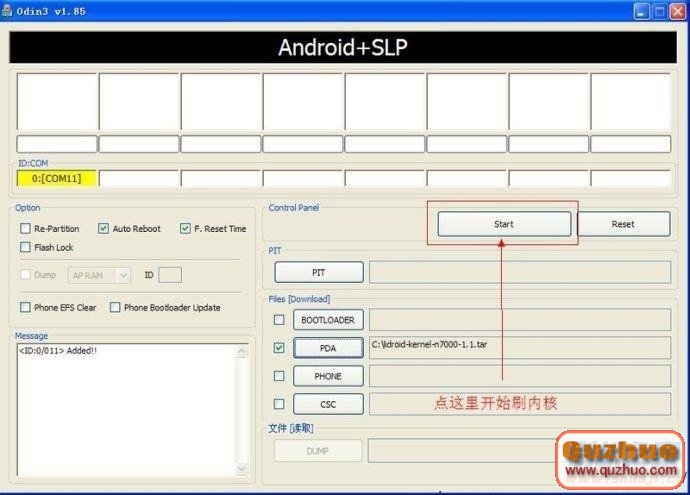690x495 pixels.
Task: Click the BOOTLOADER file path field
Action: click(x=520, y=320)
